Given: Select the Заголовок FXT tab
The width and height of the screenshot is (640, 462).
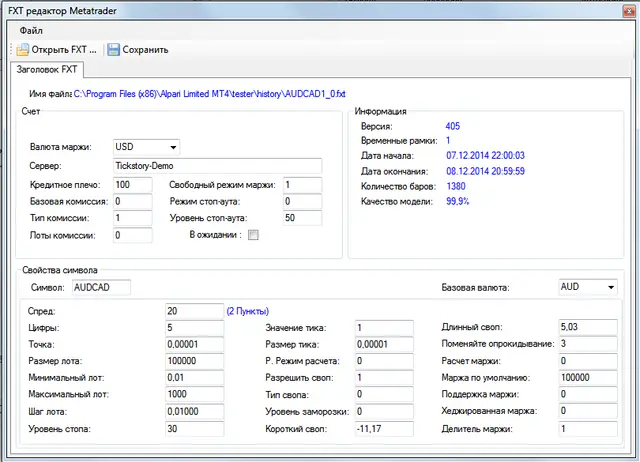Looking at the screenshot, I should (47, 69).
